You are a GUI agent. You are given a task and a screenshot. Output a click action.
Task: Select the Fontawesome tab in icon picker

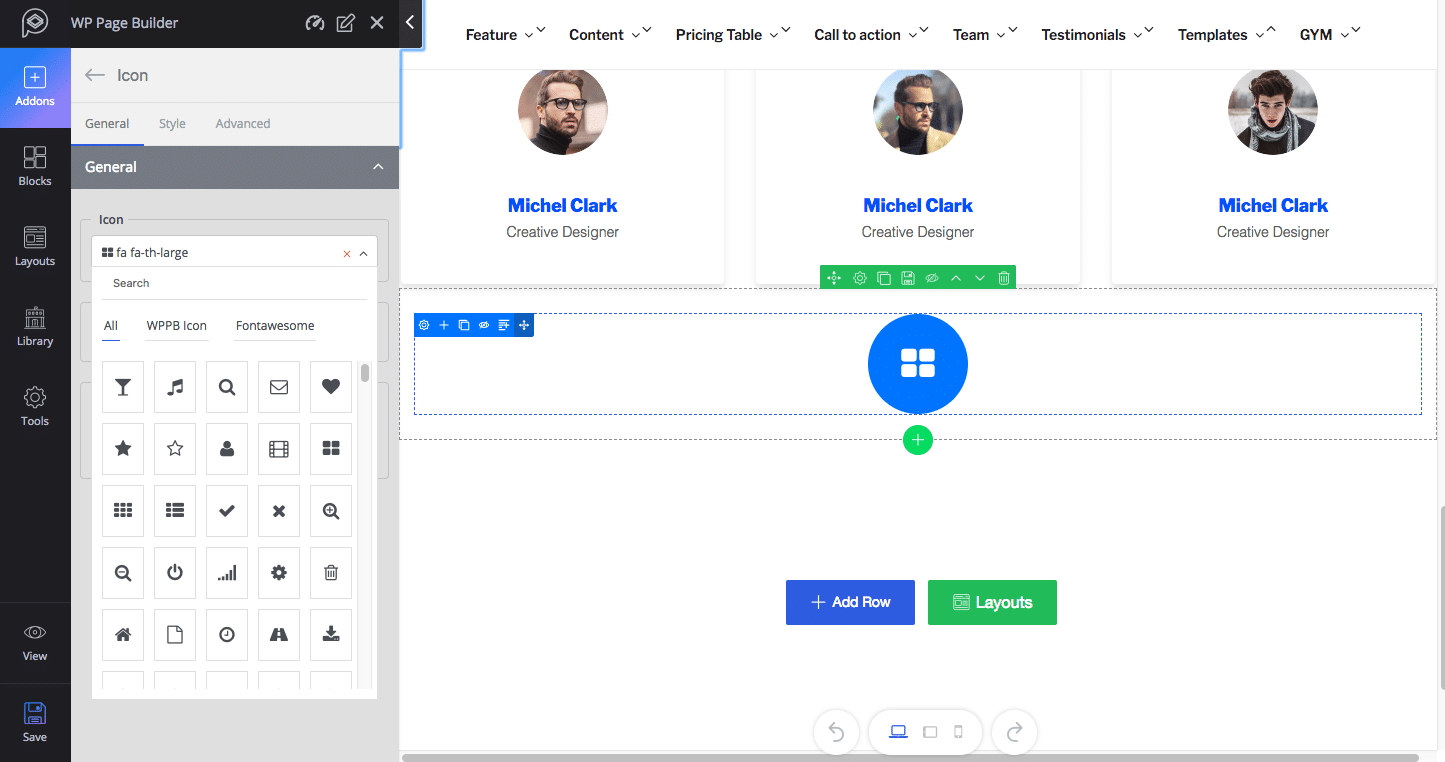(x=275, y=325)
